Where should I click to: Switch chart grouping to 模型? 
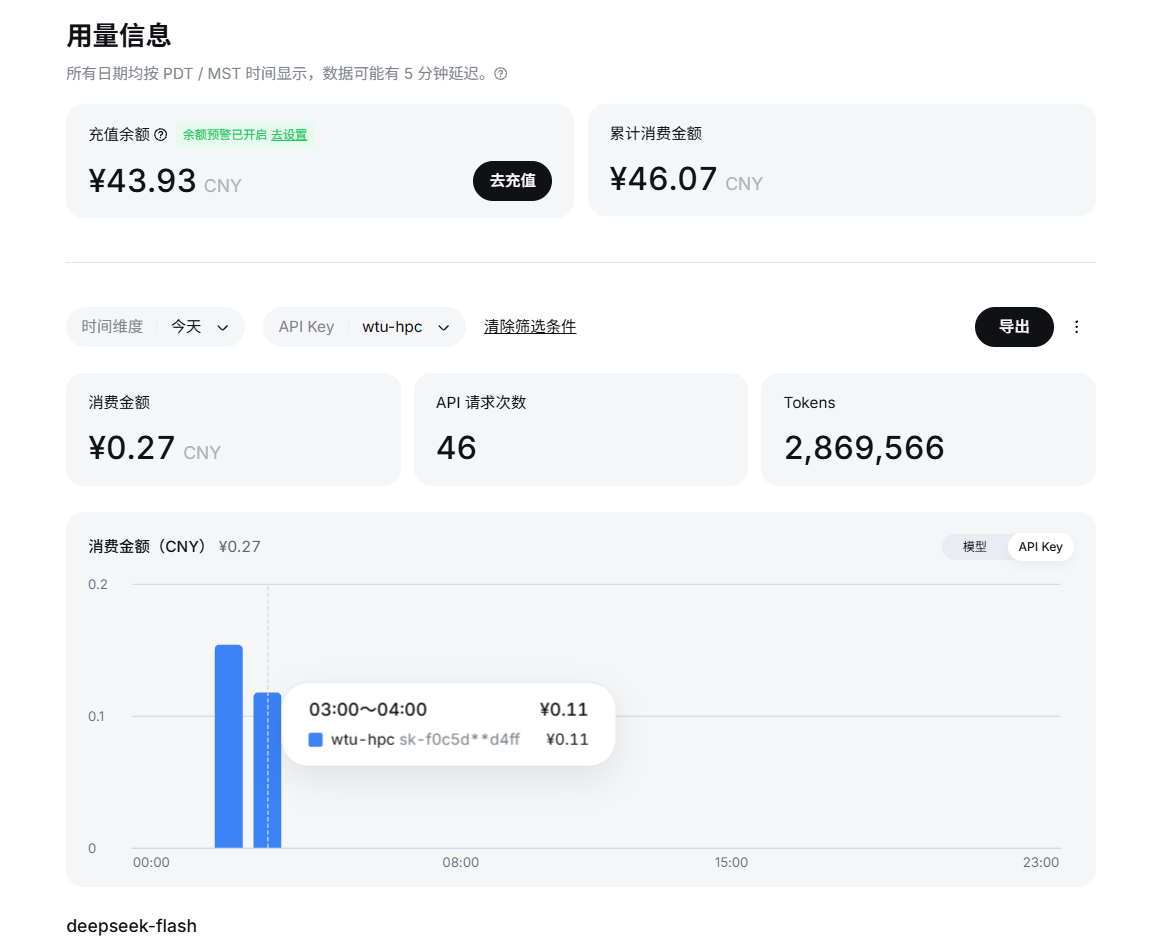point(975,546)
